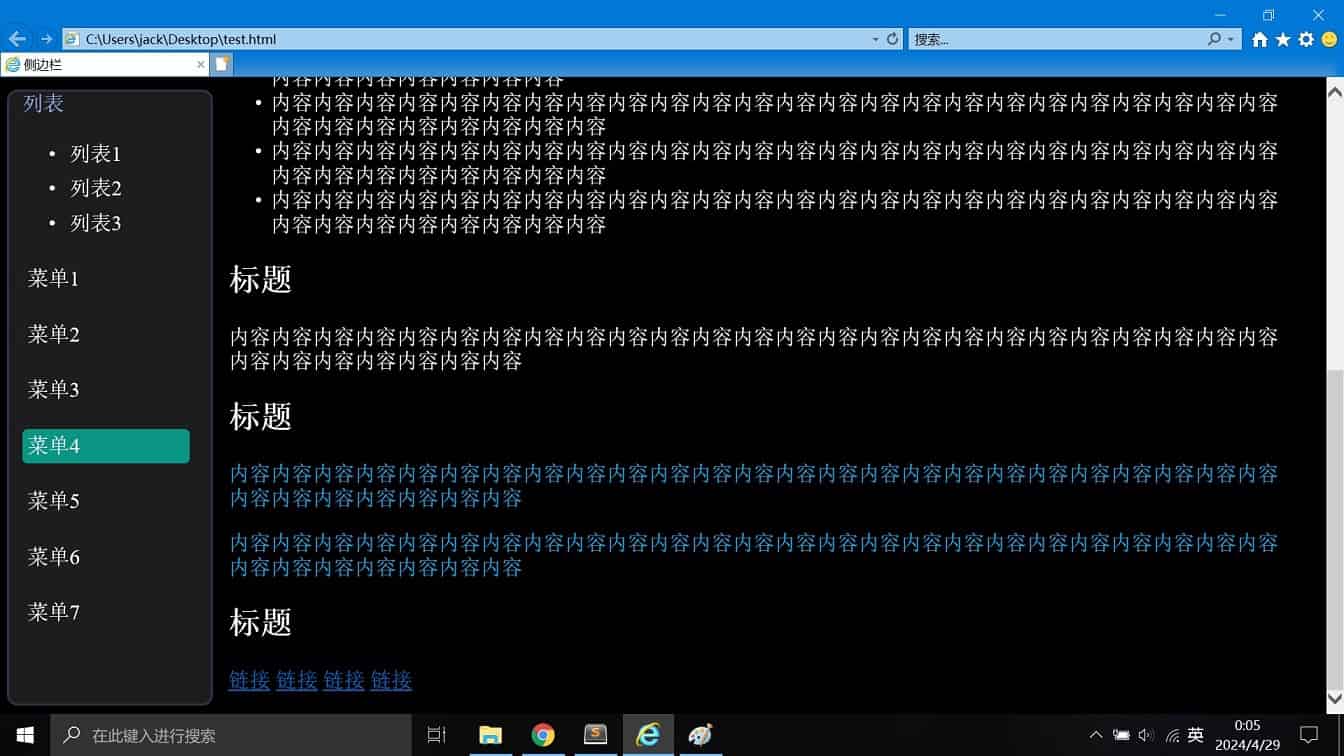The image size is (1344, 756).
Task: Refresh the page with the reload icon
Action: pos(893,39)
